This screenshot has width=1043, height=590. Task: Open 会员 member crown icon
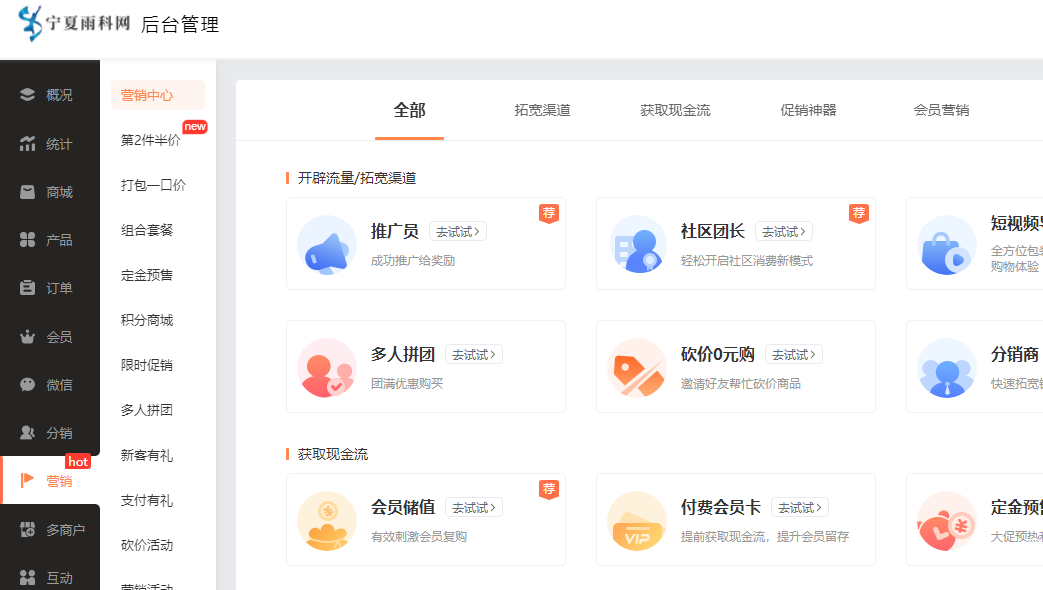pos(27,337)
